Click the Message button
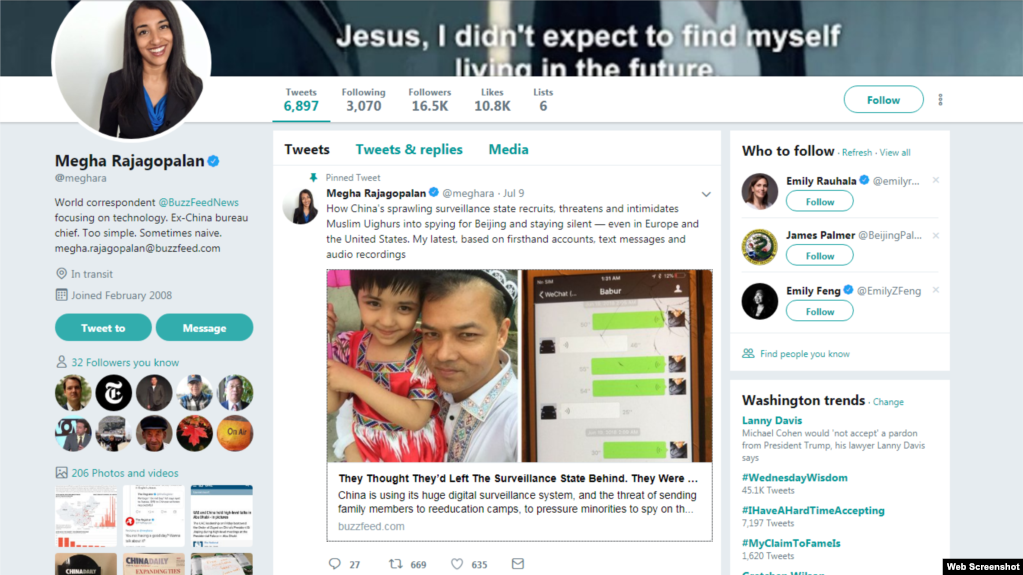 204,328
